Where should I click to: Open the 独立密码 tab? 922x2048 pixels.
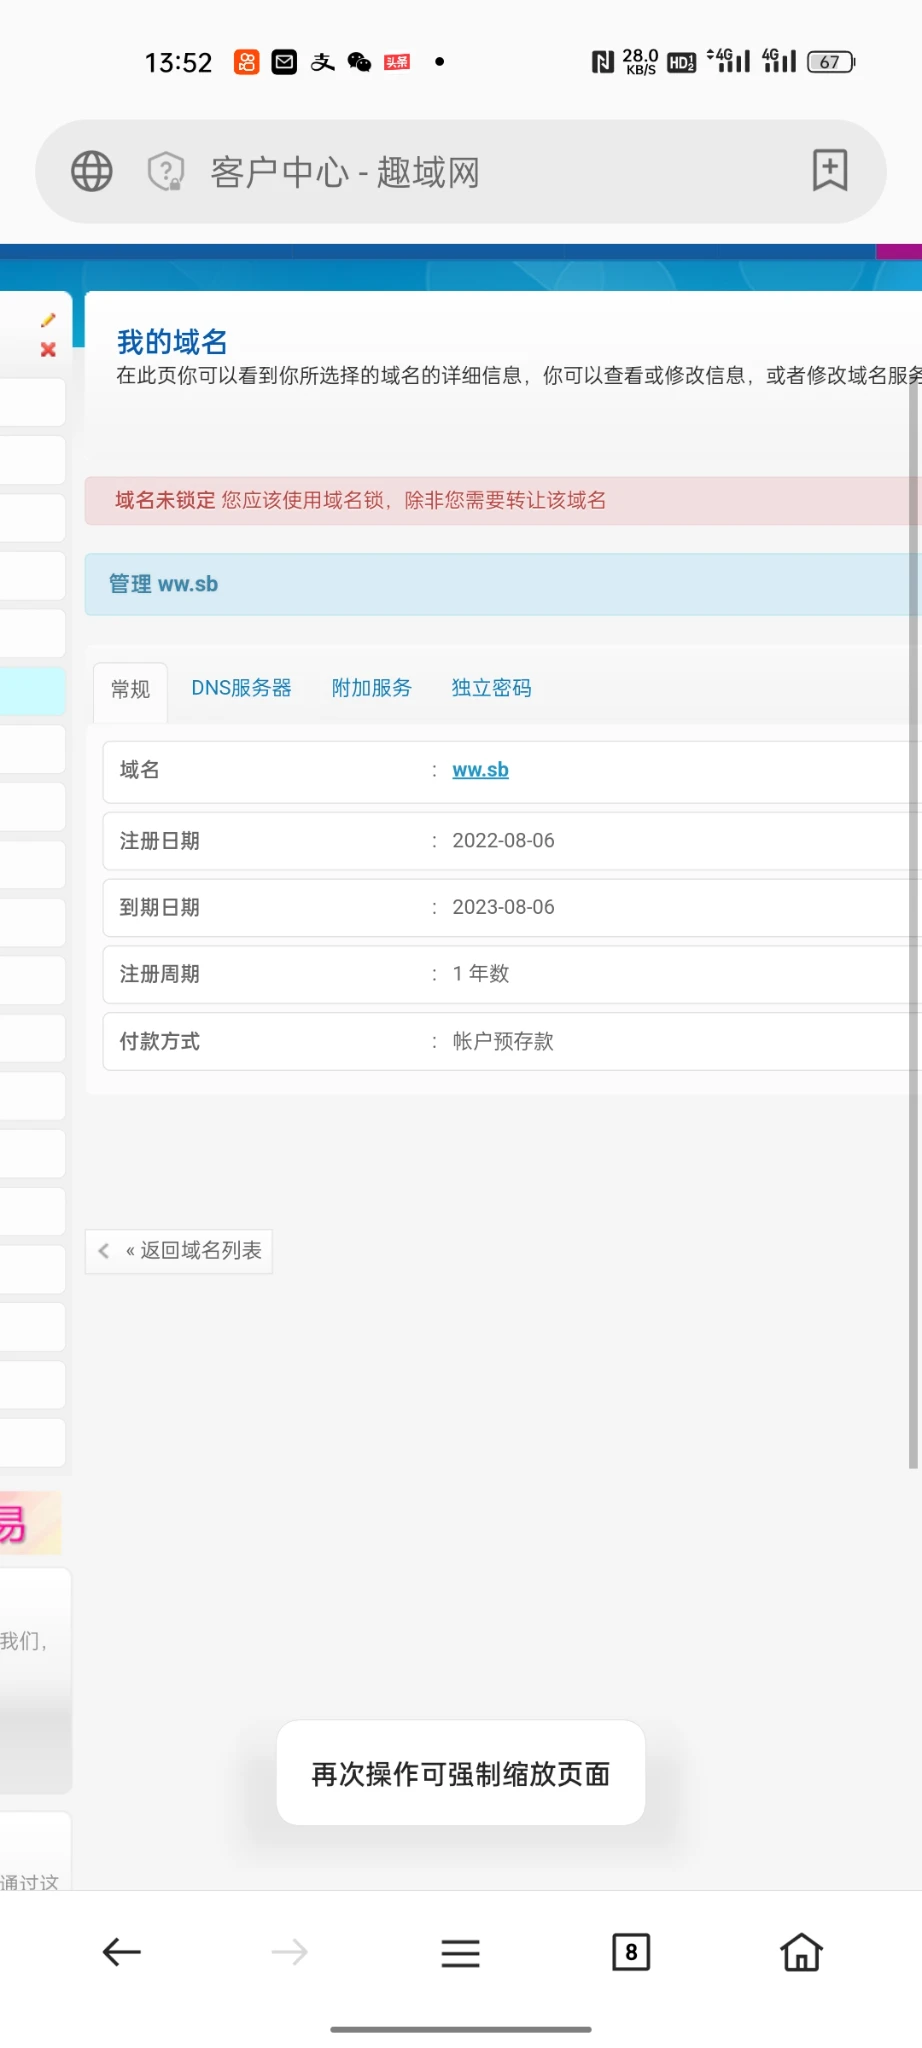491,688
